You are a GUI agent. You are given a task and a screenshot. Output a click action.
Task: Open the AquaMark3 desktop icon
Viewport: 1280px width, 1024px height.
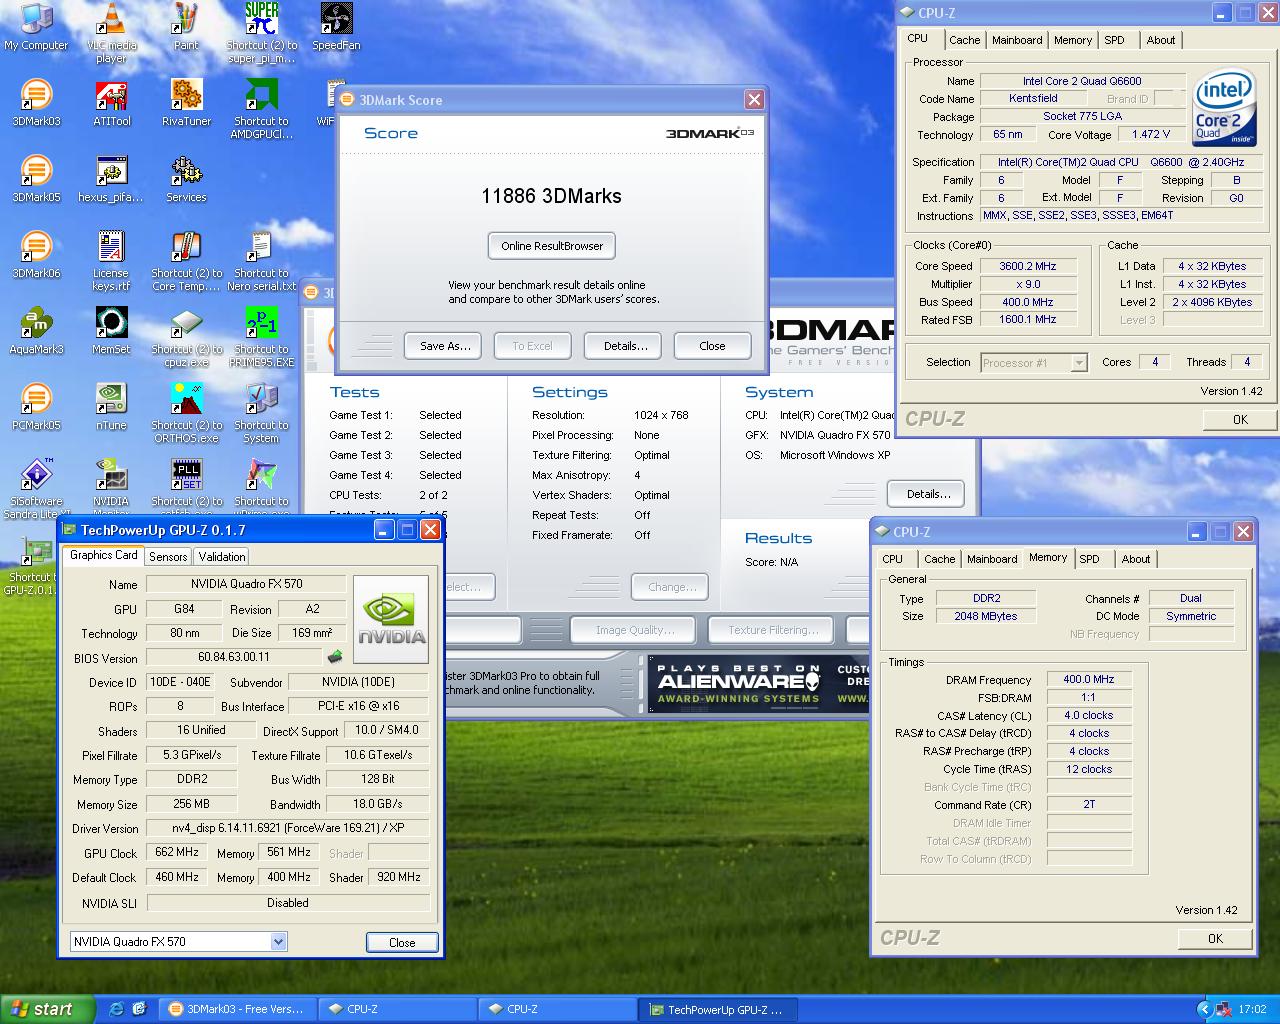(x=36, y=331)
